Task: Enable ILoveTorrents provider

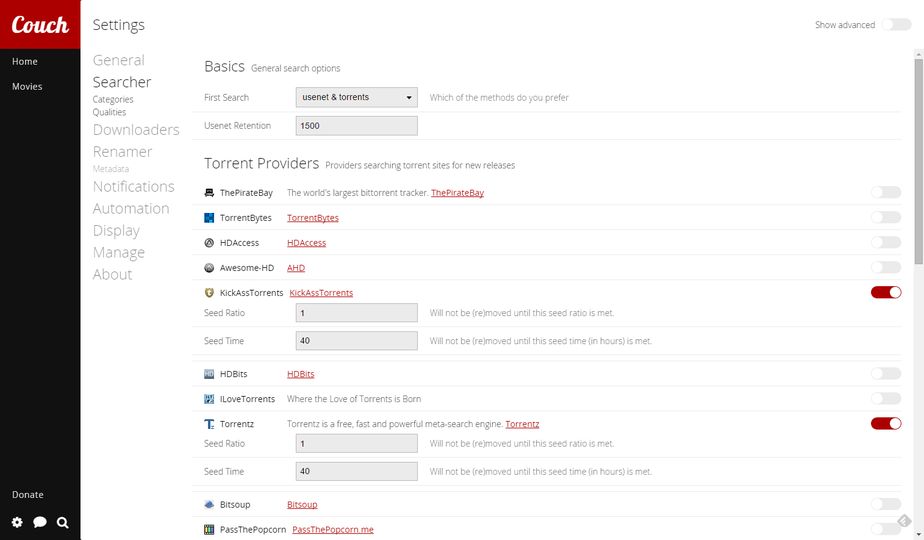Action: [886, 399]
